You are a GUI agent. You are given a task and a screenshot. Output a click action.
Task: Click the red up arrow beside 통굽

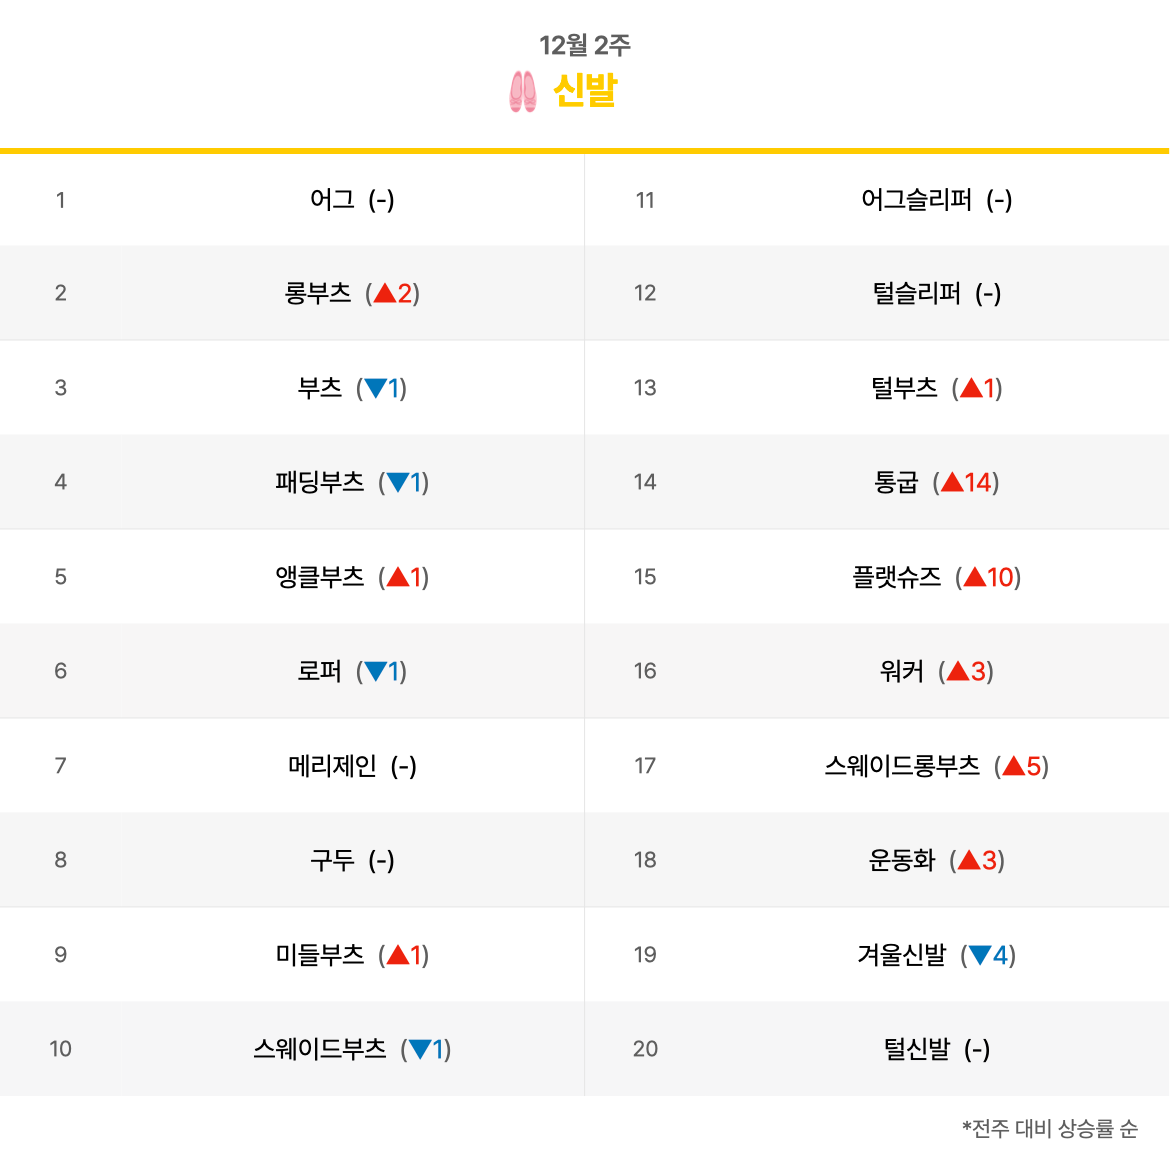point(952,482)
